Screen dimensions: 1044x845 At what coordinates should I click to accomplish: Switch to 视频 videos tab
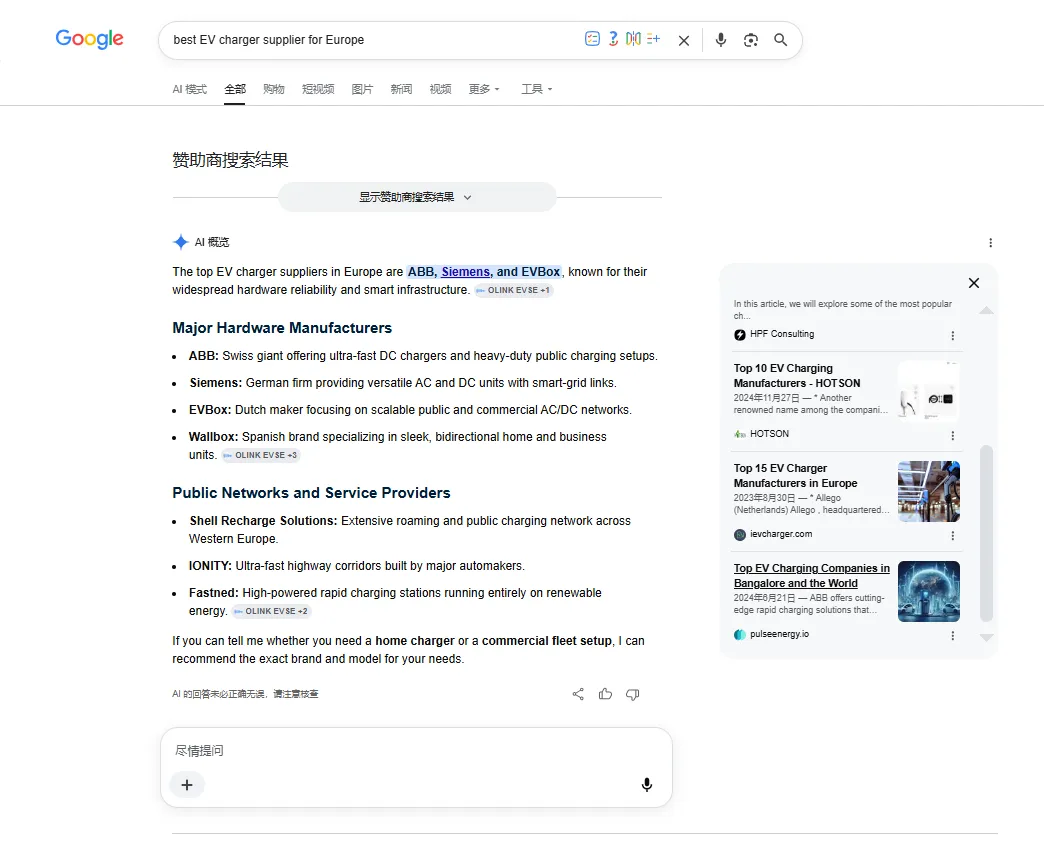click(440, 89)
